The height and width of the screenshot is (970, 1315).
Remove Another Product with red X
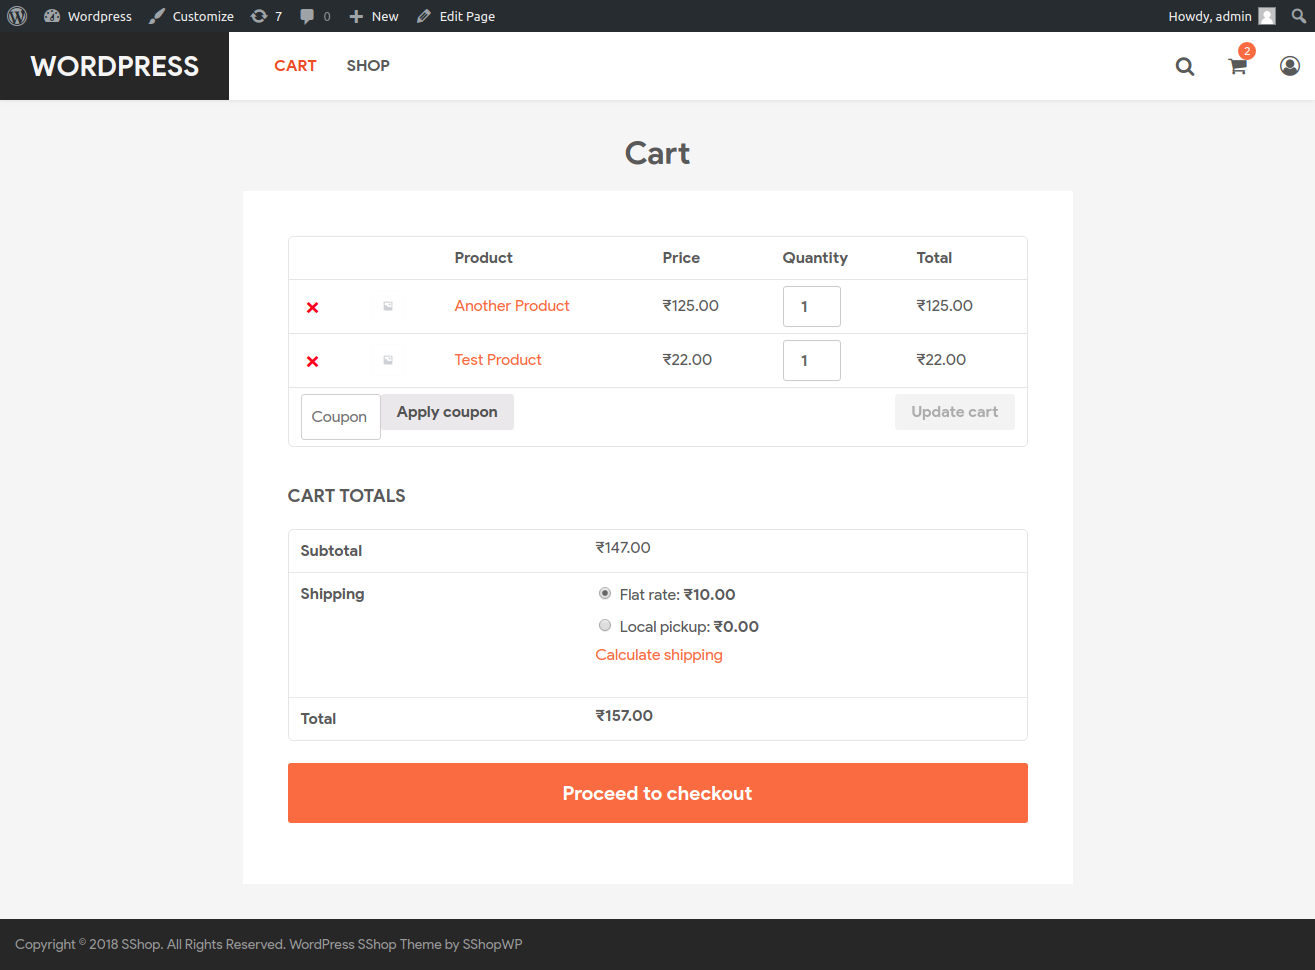click(313, 307)
